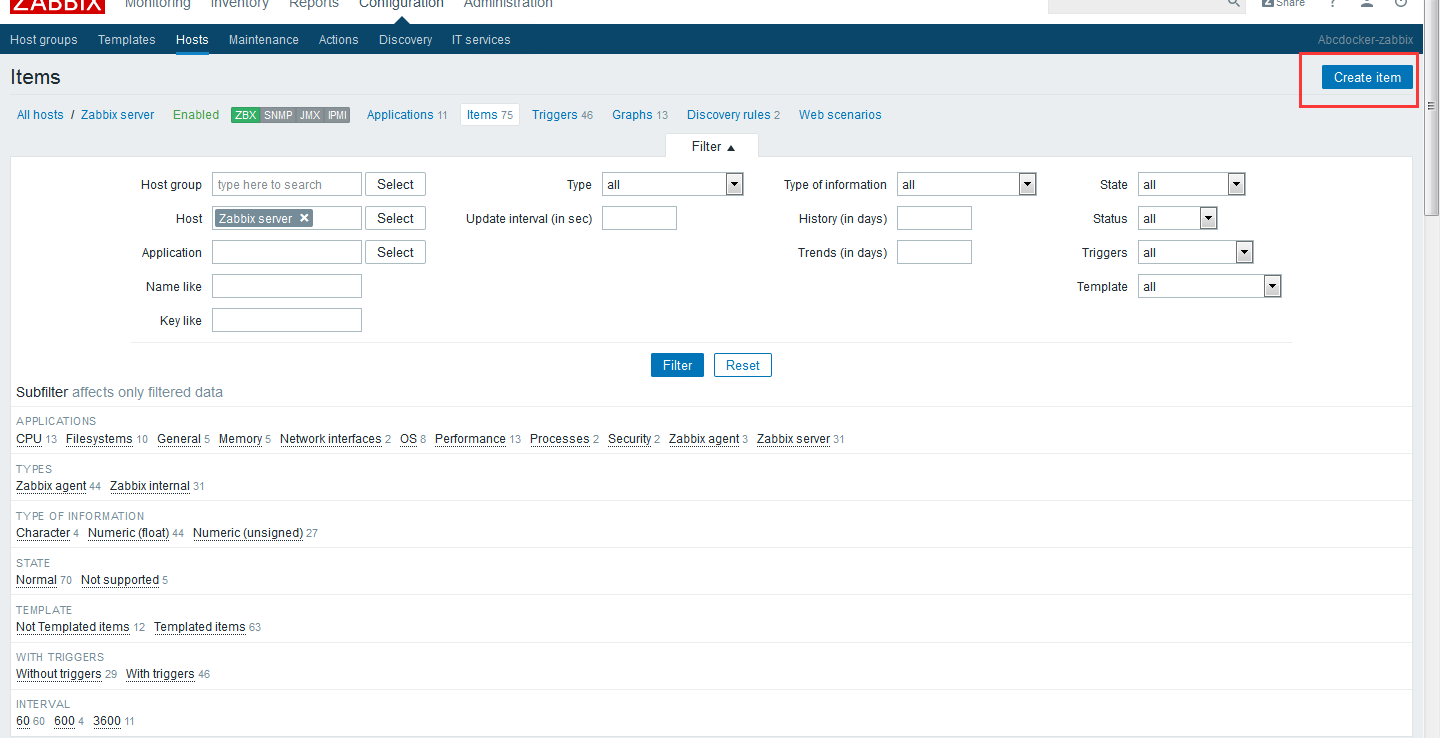Image resolution: width=1440 pixels, height=738 pixels.
Task: Open the Type of information dropdown
Action: click(966, 184)
